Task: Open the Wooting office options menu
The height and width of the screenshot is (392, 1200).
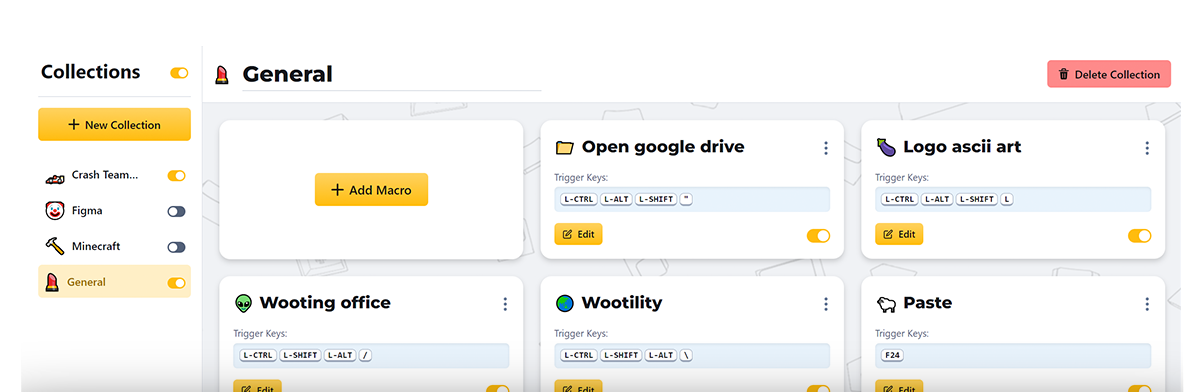Action: [505, 304]
